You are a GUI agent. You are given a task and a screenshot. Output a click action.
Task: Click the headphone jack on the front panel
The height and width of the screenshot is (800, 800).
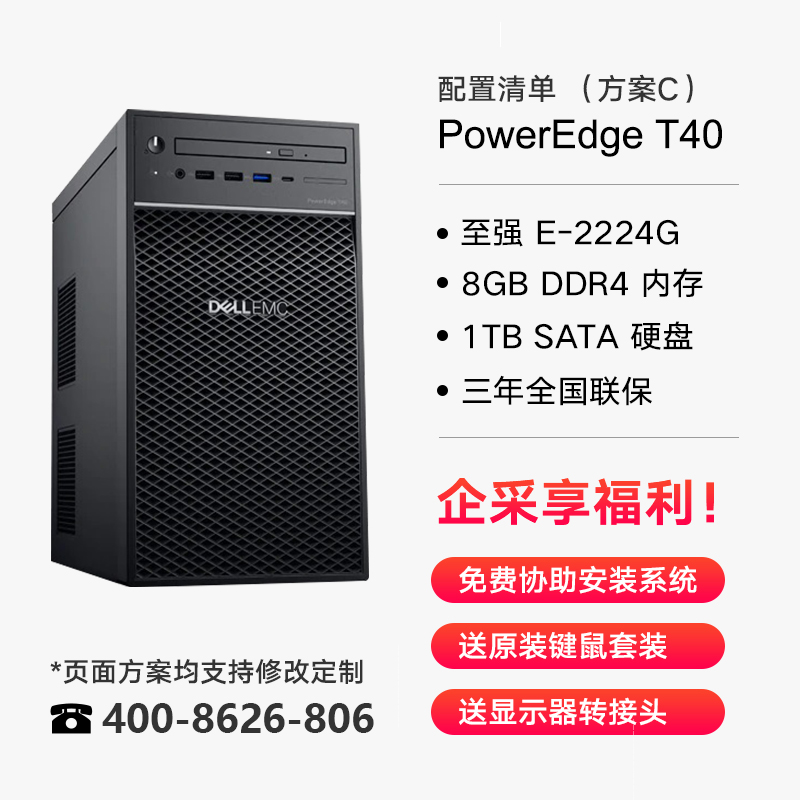[180, 174]
